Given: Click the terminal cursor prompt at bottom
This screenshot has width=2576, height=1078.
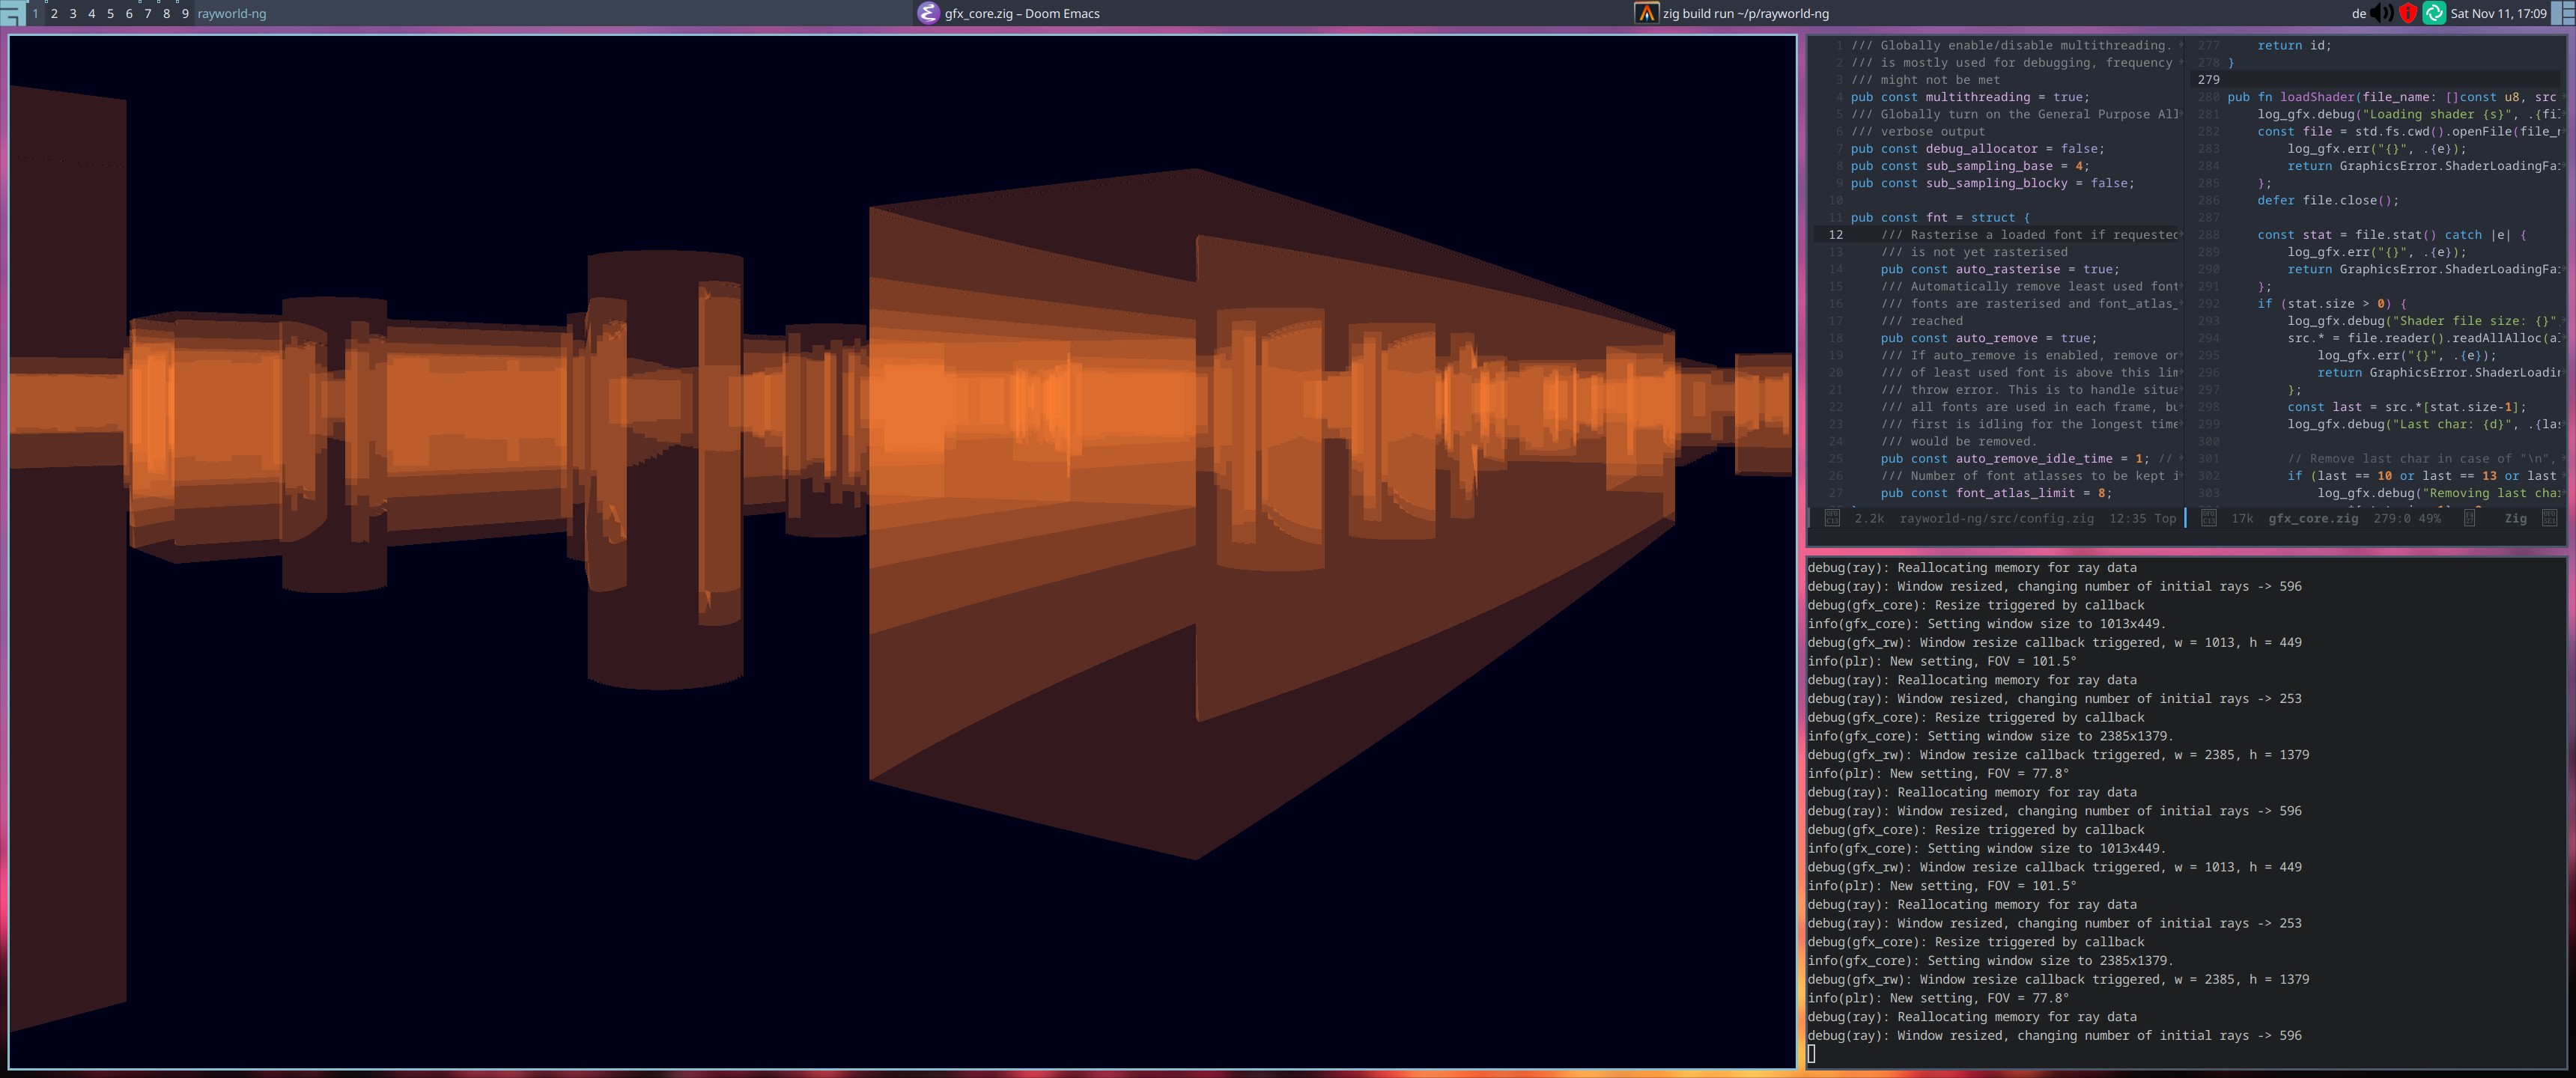Looking at the screenshot, I should [x=1811, y=1053].
